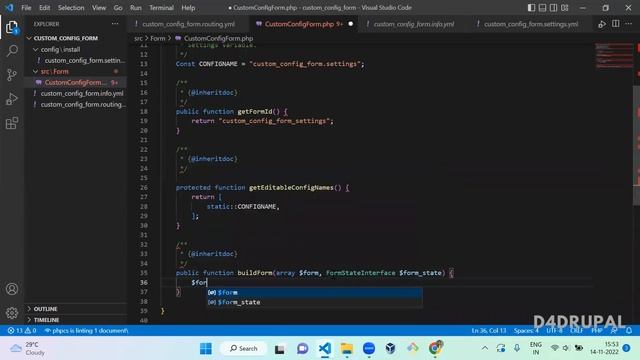Click the feedback icon in status bar

614,331
